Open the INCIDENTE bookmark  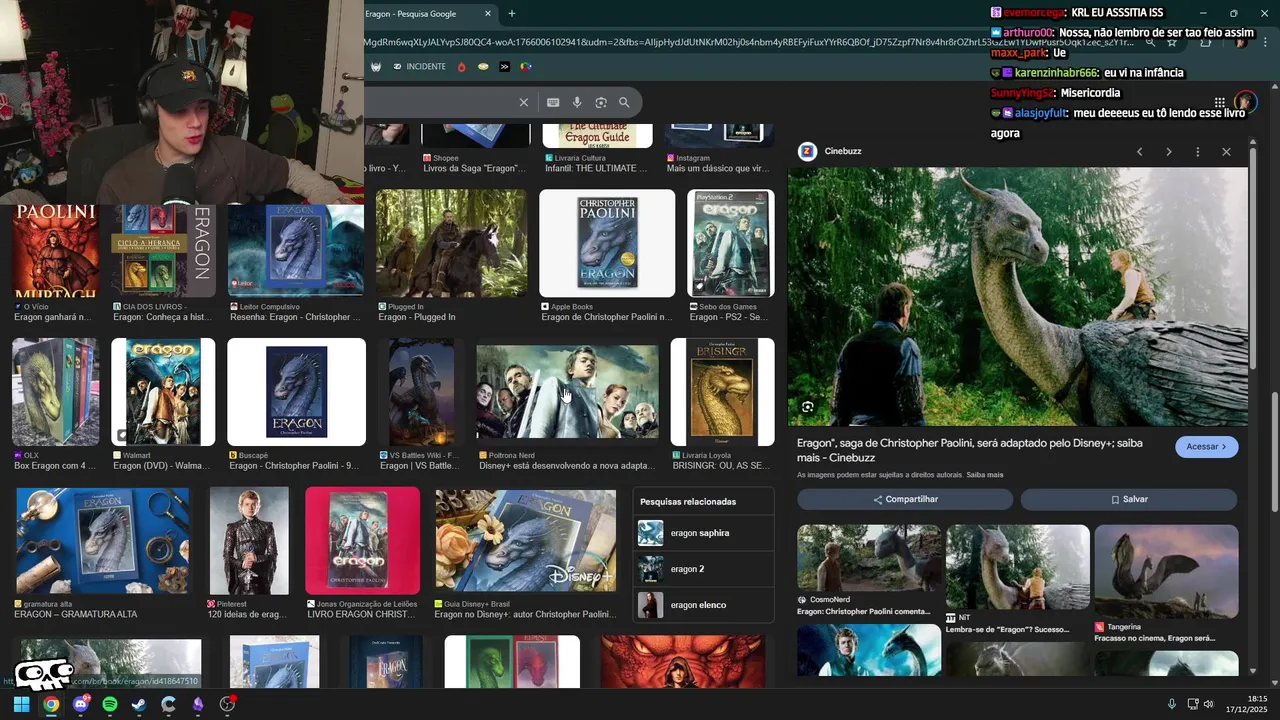(420, 66)
